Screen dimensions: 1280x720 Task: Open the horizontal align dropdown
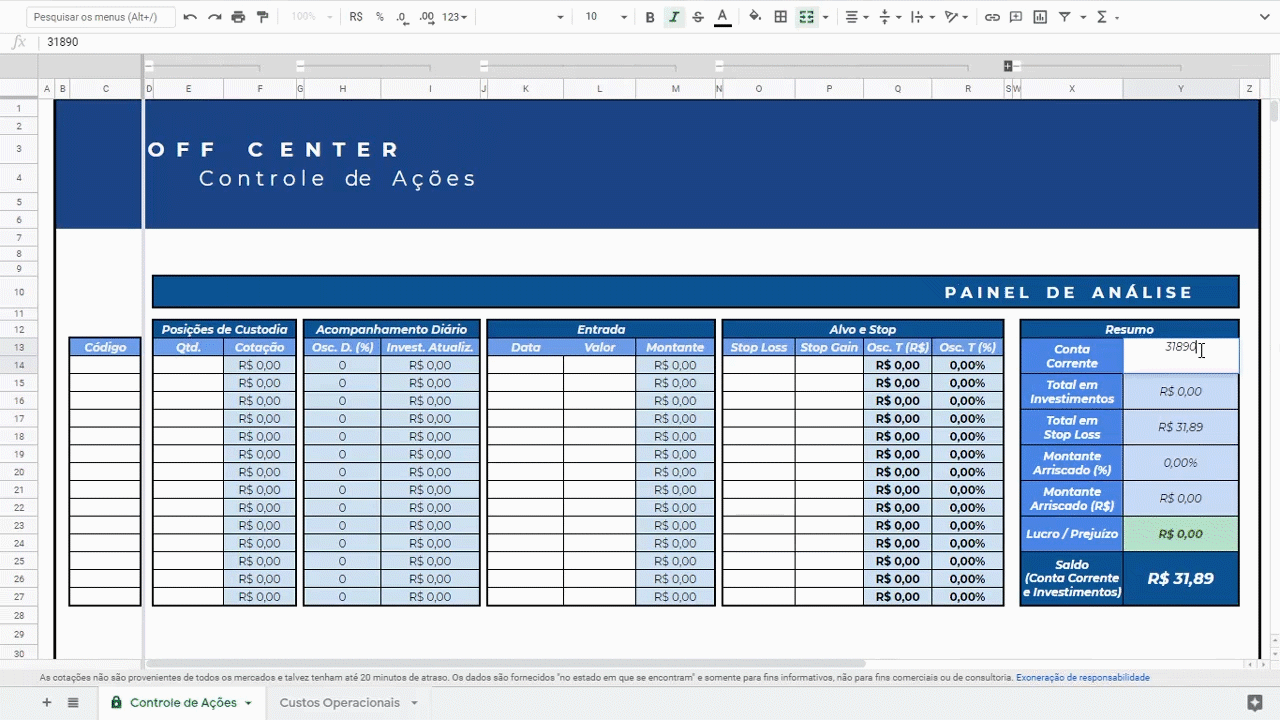[x=856, y=17]
